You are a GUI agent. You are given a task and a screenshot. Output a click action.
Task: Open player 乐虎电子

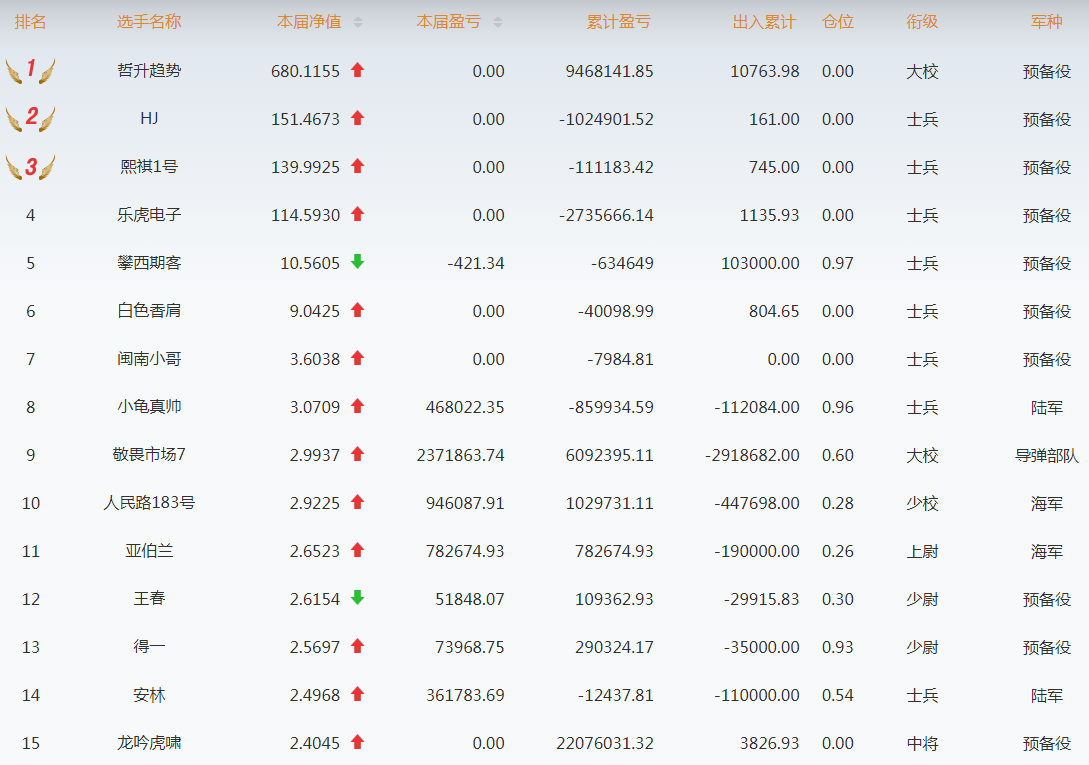click(x=149, y=214)
